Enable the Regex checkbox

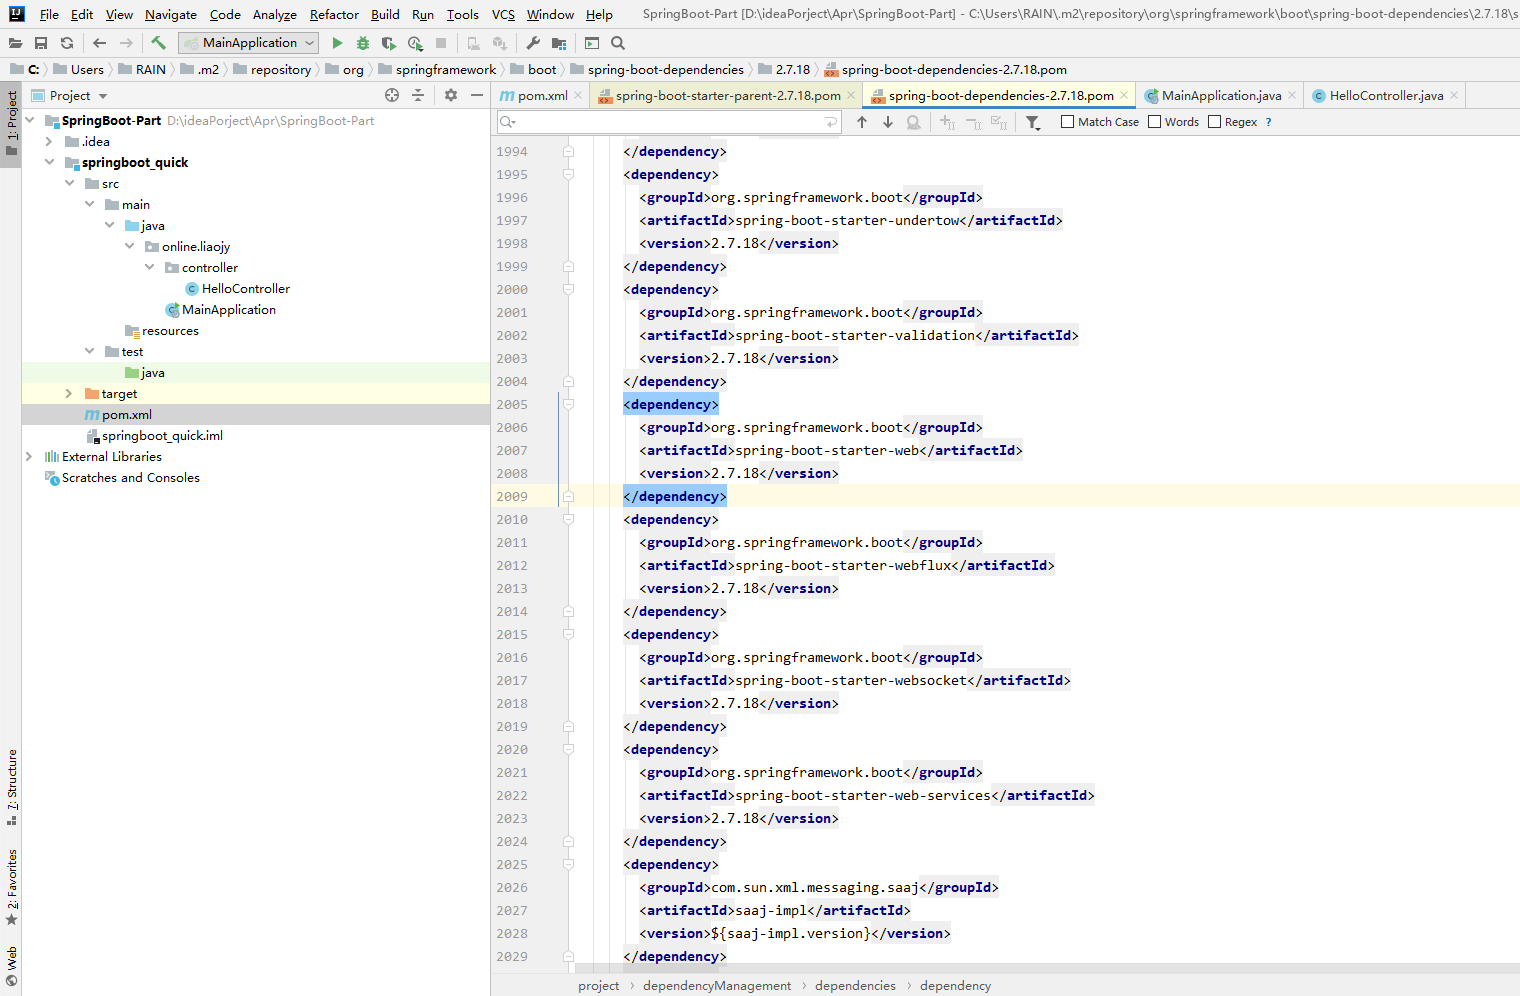[x=1215, y=122]
